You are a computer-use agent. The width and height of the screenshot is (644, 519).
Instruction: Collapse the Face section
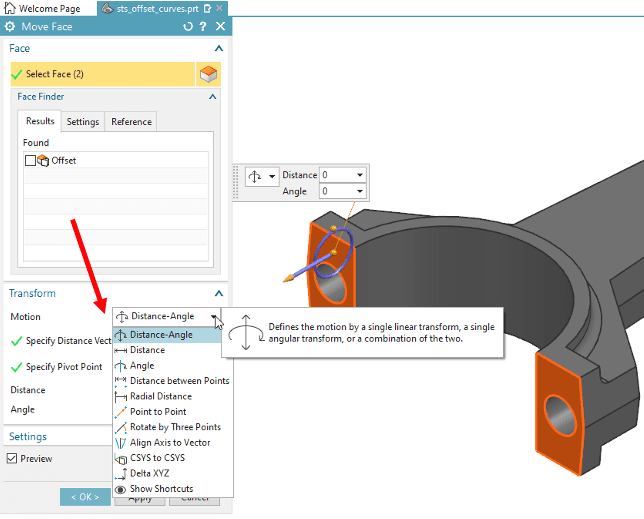[219, 48]
